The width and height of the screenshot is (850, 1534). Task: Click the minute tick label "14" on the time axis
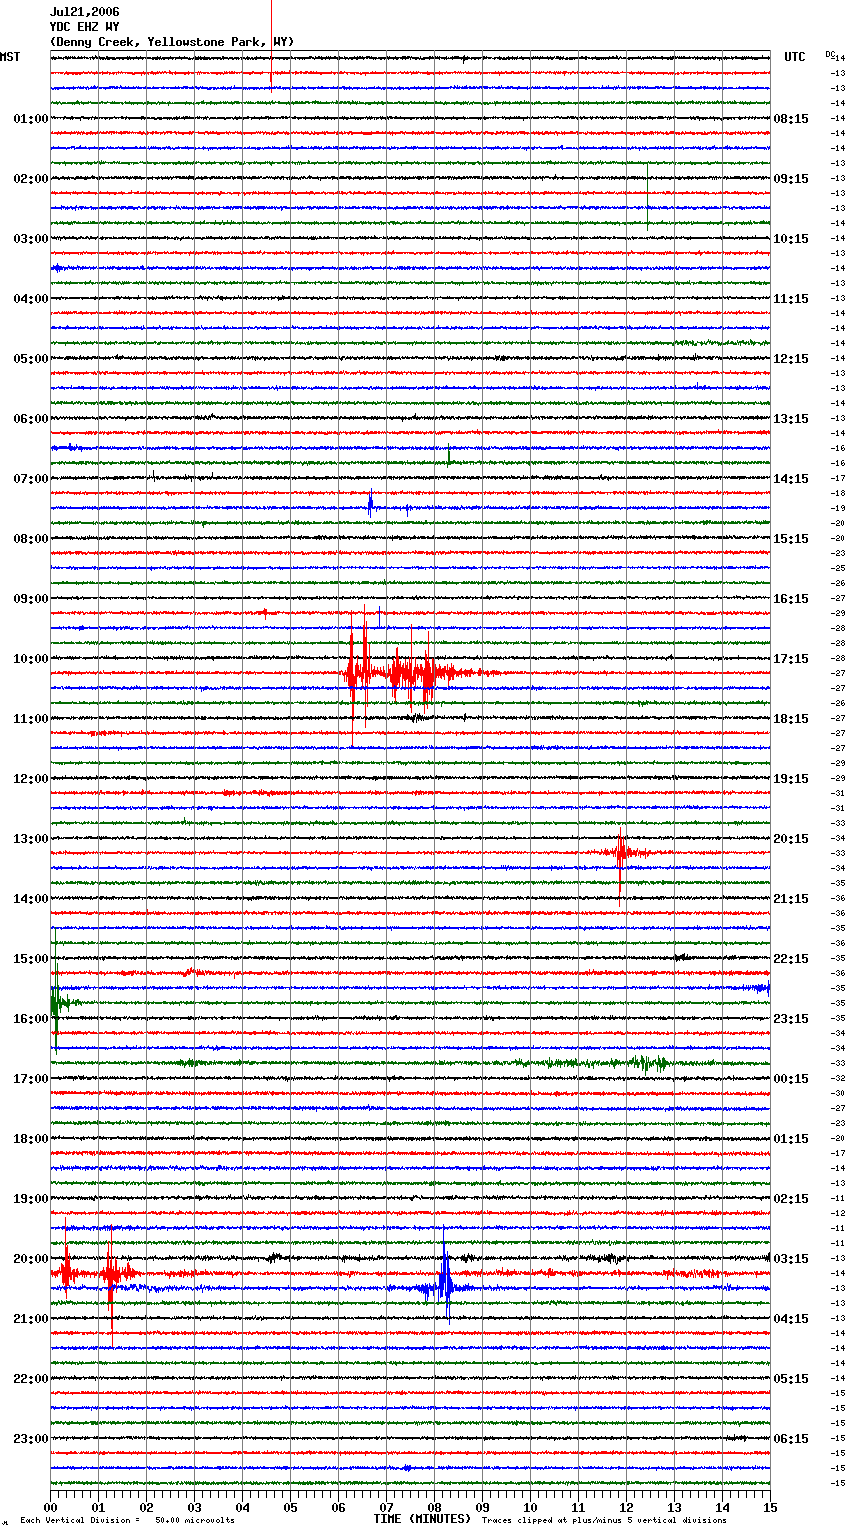coord(722,1507)
